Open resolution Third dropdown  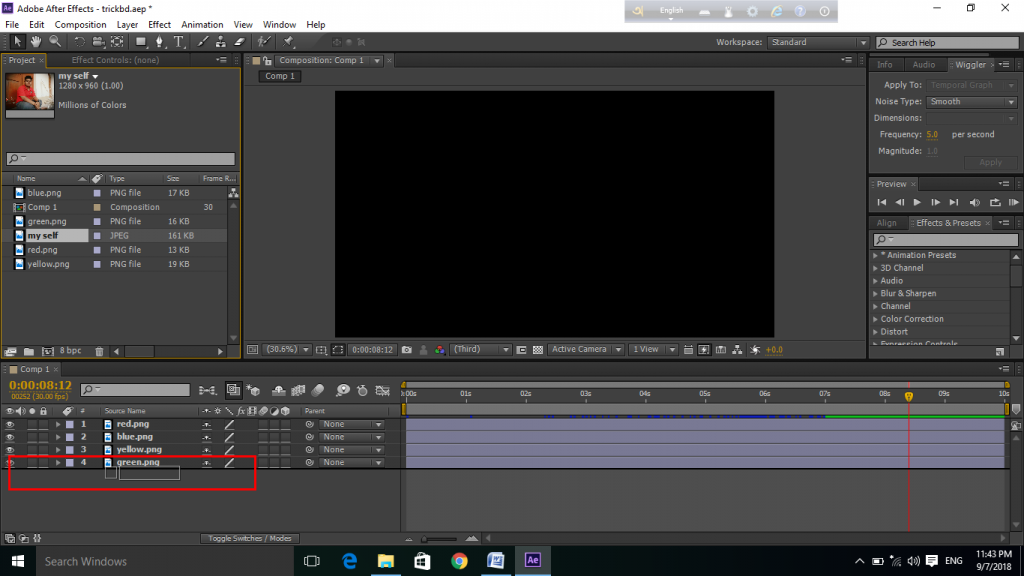481,350
